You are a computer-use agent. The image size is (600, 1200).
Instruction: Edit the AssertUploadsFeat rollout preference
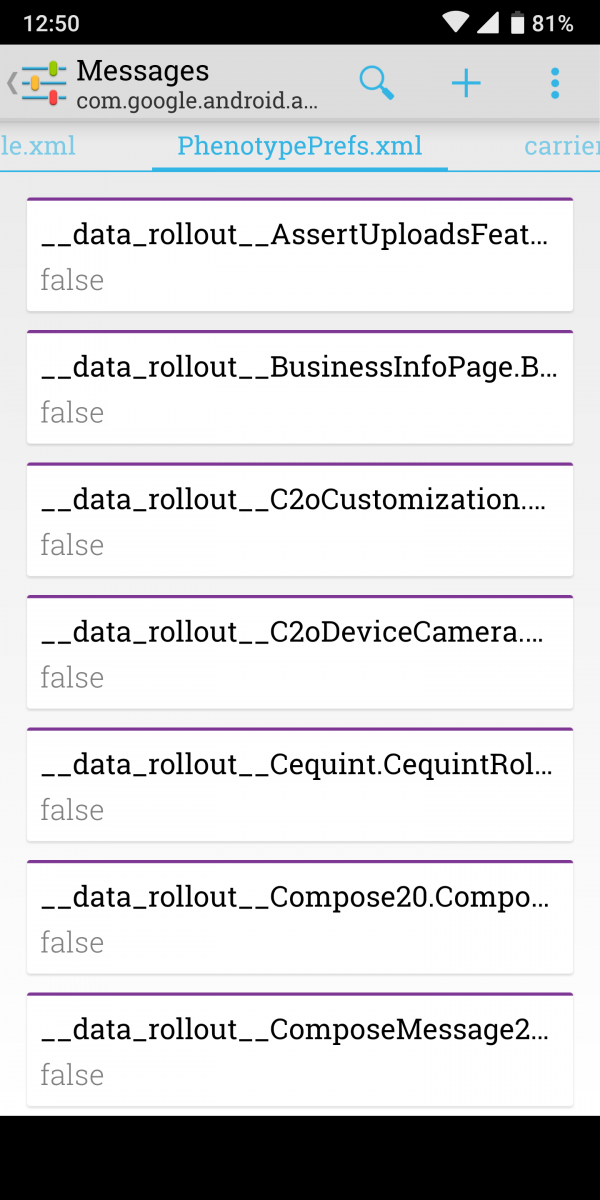point(299,255)
